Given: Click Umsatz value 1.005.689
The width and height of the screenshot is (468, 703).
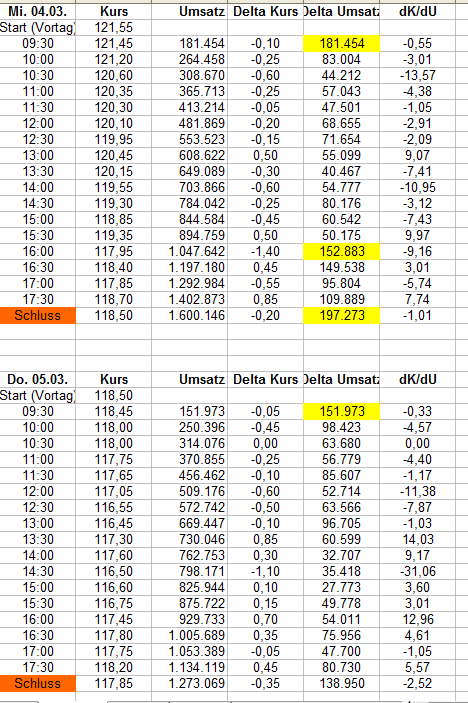Looking at the screenshot, I should coord(197,635).
